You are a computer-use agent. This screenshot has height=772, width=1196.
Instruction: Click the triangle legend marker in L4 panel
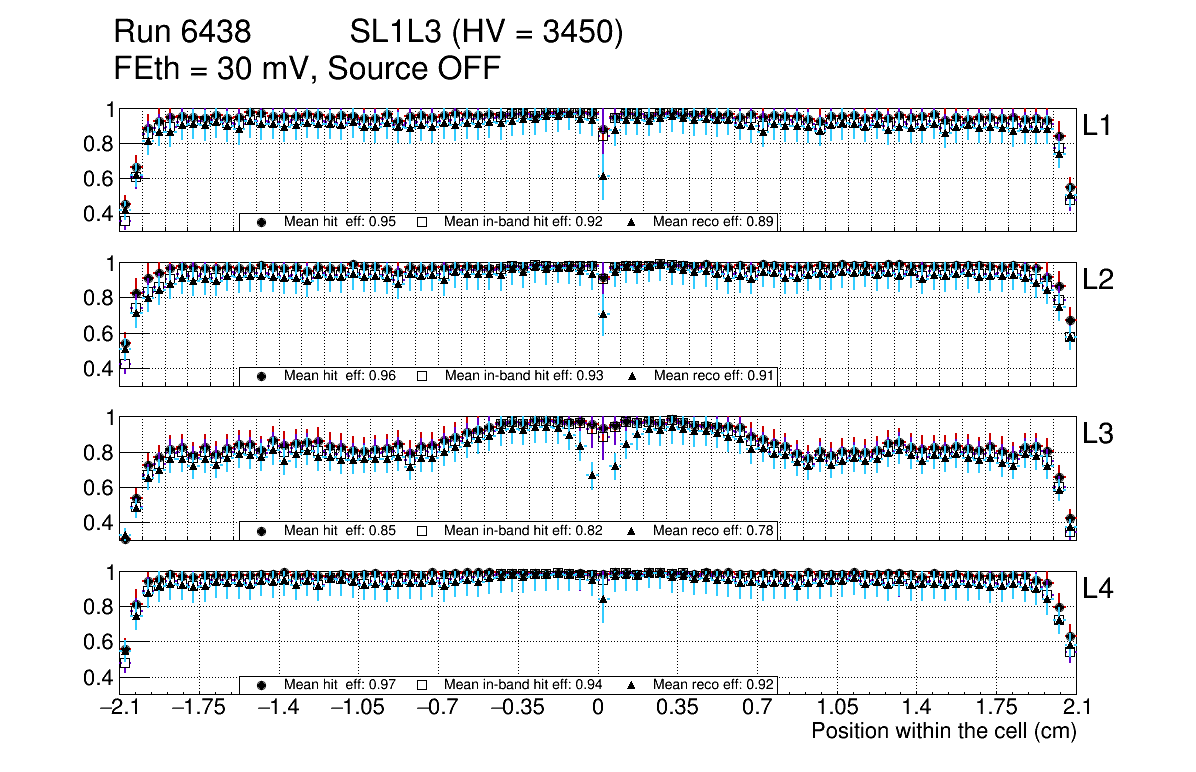click(x=632, y=685)
